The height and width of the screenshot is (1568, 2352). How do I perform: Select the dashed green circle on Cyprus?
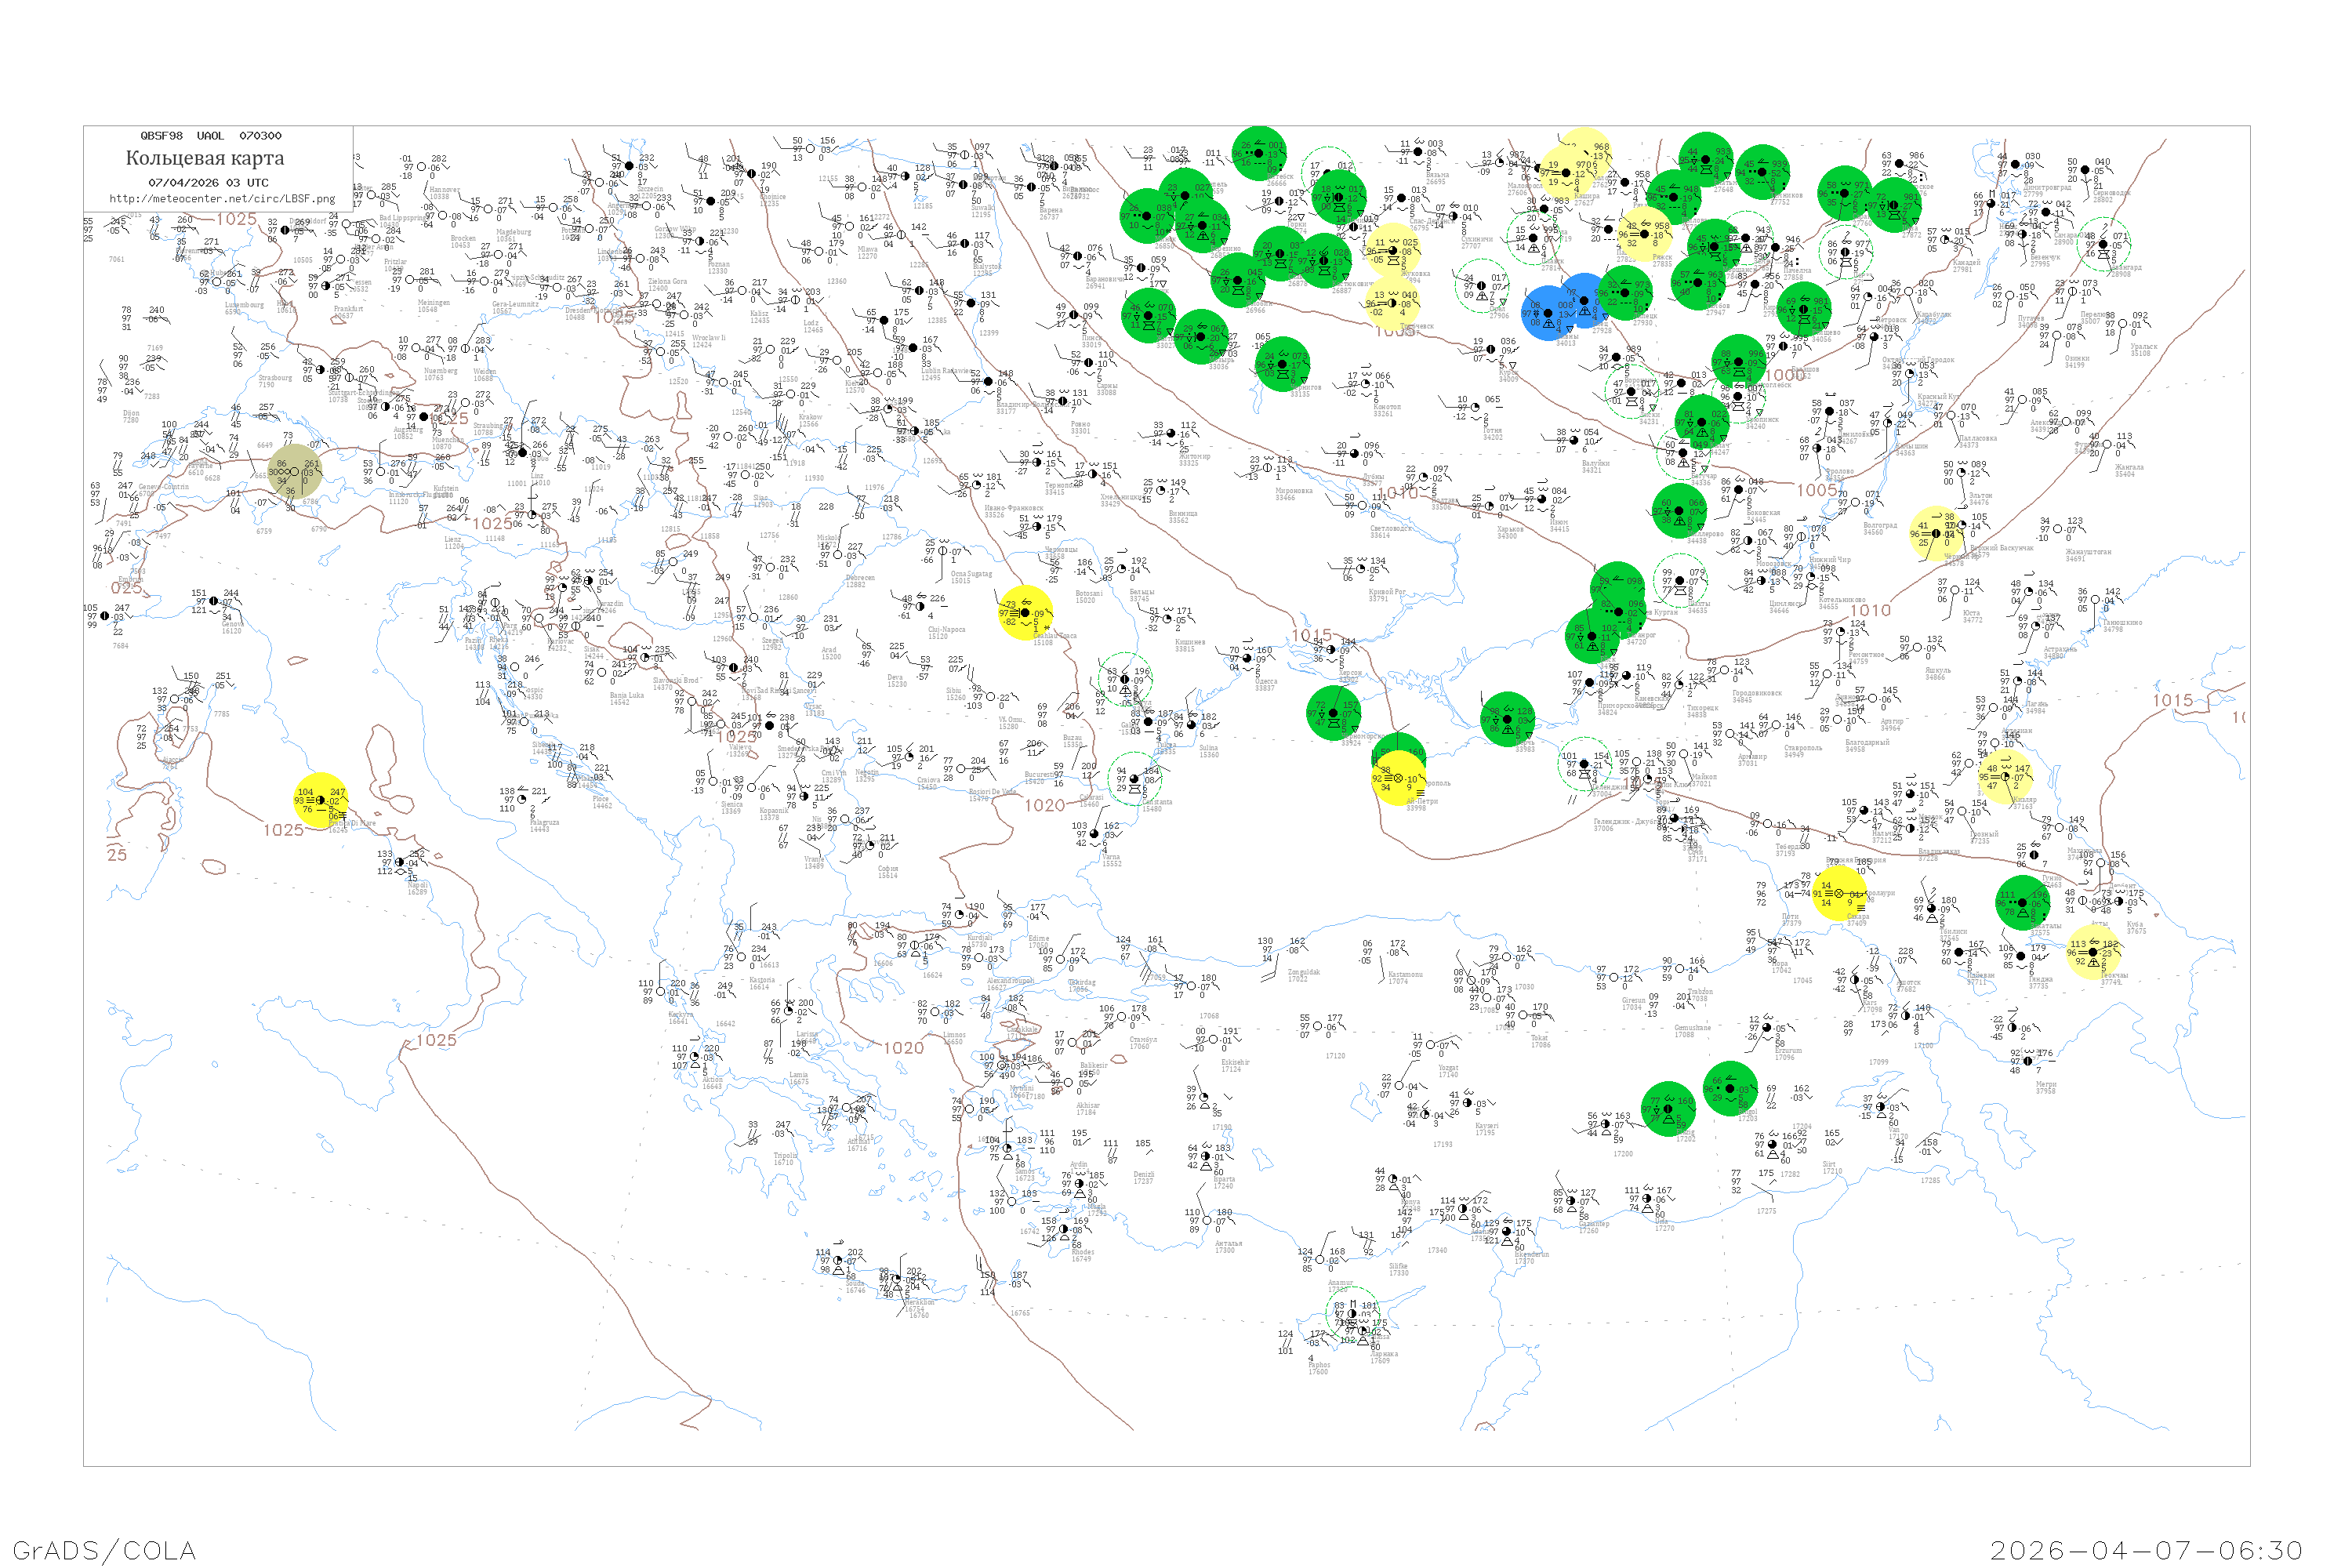point(1353,1315)
